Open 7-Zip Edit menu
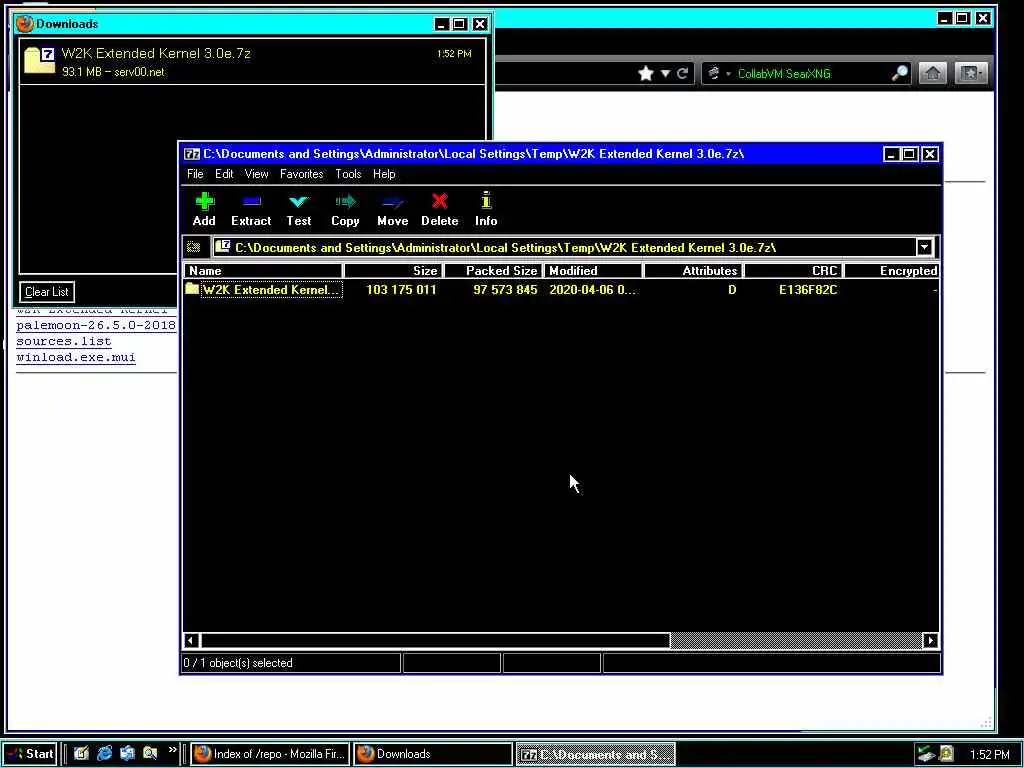 tap(224, 174)
